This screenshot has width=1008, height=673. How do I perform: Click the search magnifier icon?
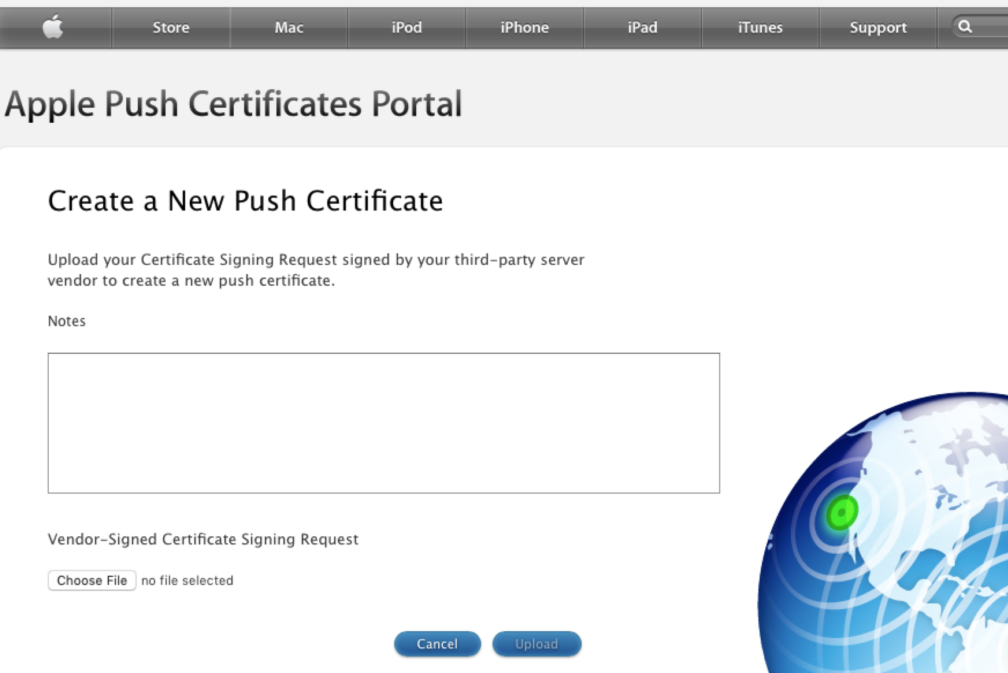pyautogui.click(x=964, y=27)
